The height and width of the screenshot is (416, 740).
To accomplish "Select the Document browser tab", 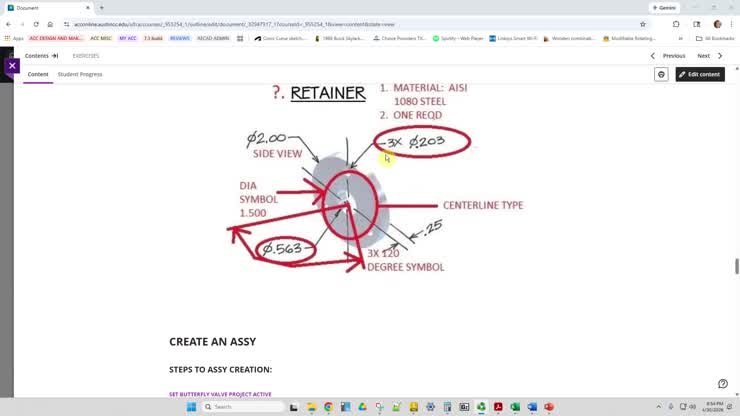I will (x=47, y=8).
